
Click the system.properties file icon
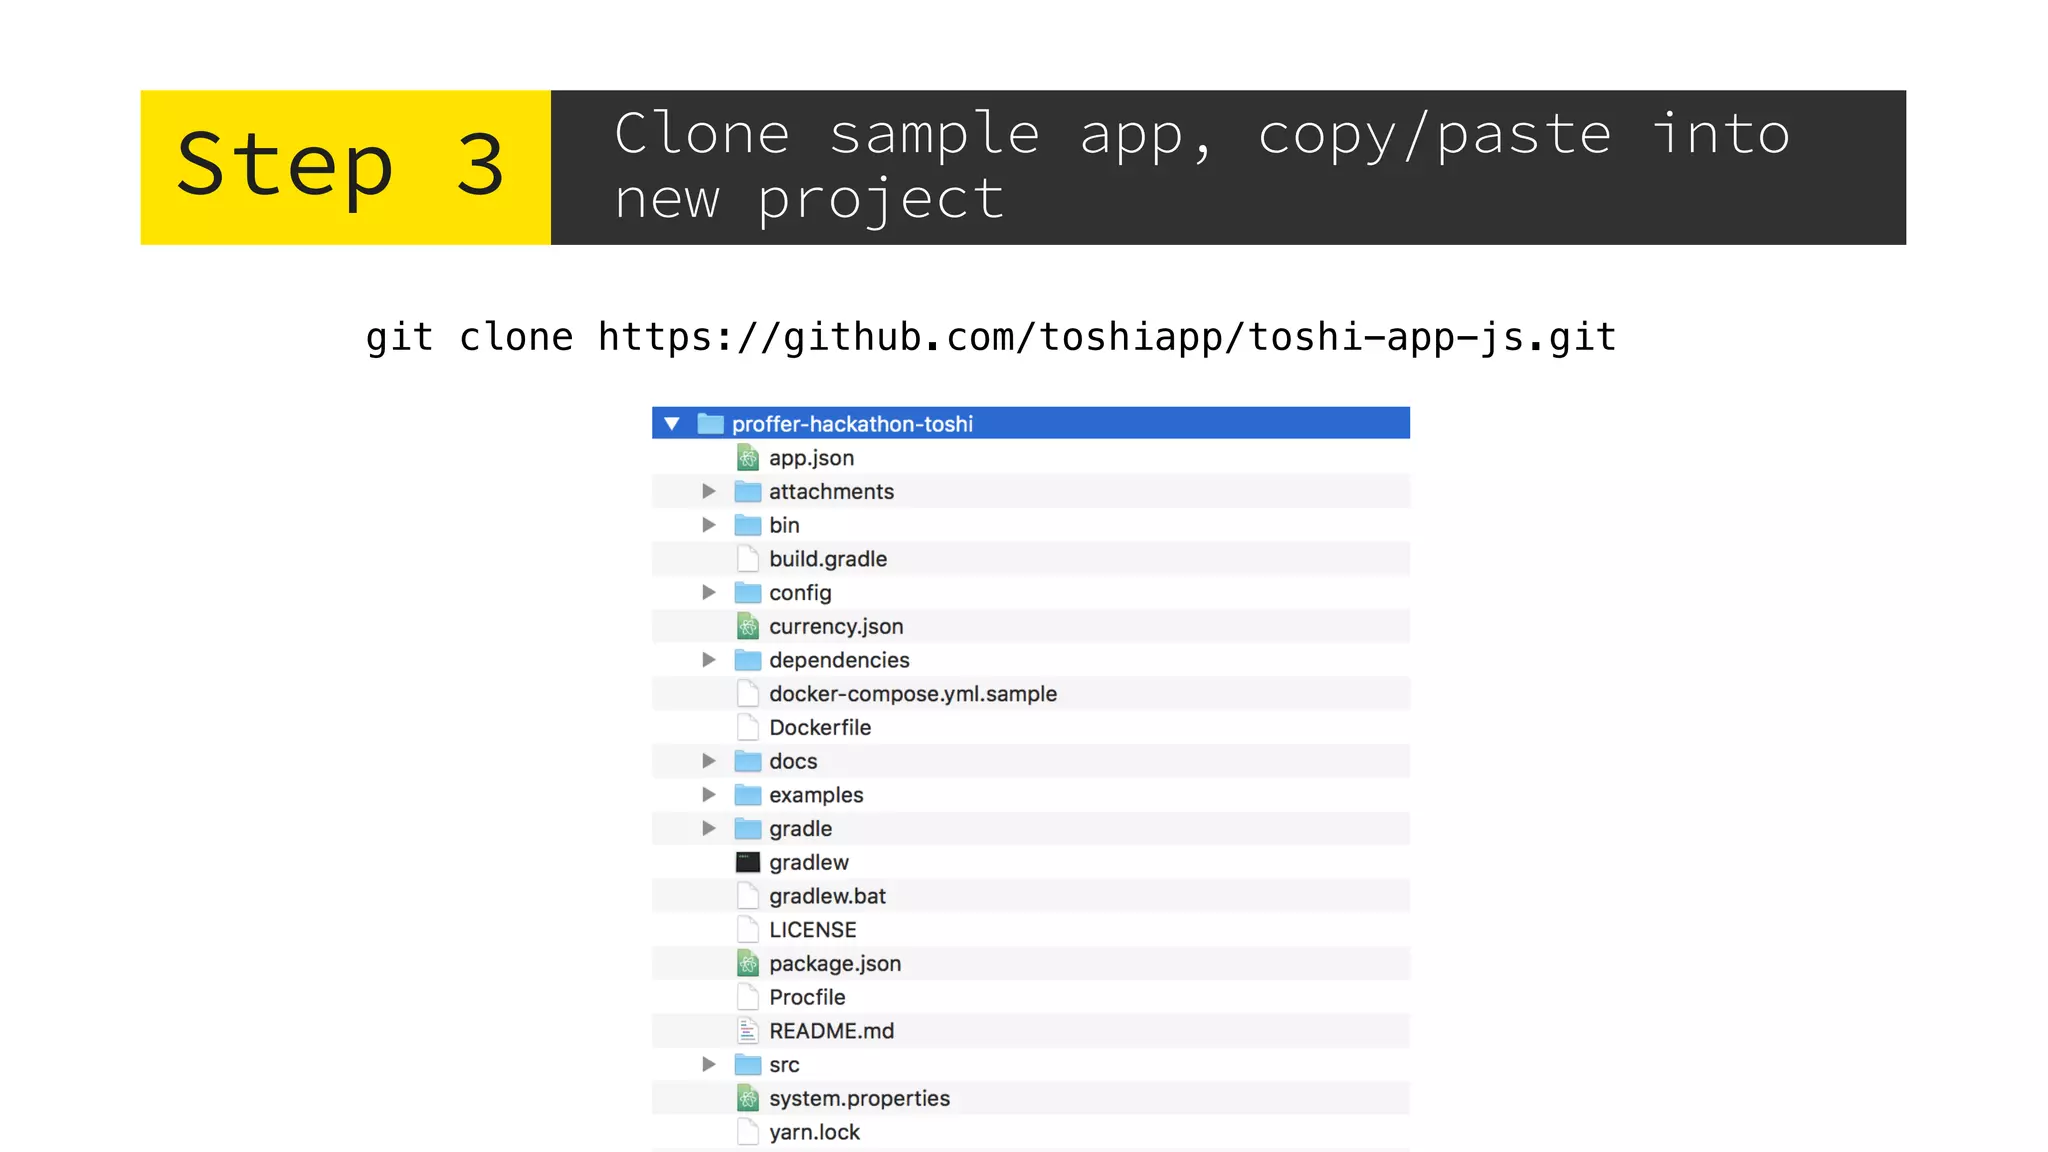click(748, 1098)
